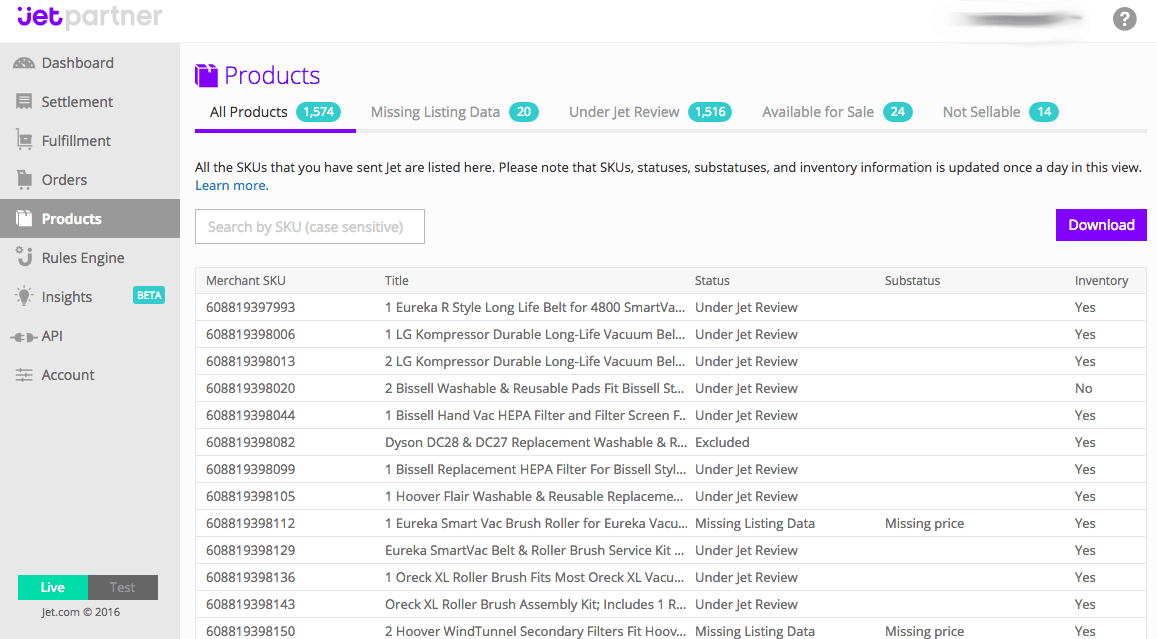Switch to Under Jet Review tab
This screenshot has width=1157, height=639.
point(650,112)
